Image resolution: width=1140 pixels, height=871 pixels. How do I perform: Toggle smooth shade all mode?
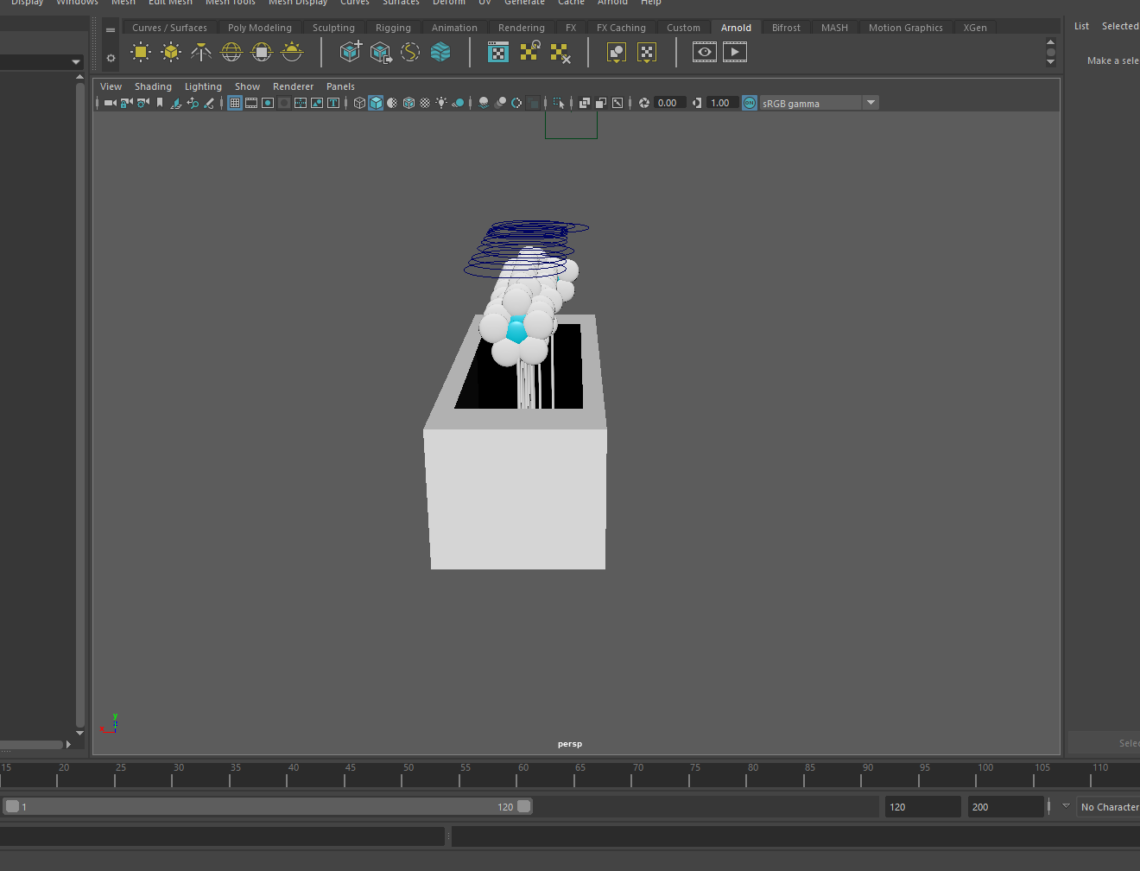click(x=376, y=103)
